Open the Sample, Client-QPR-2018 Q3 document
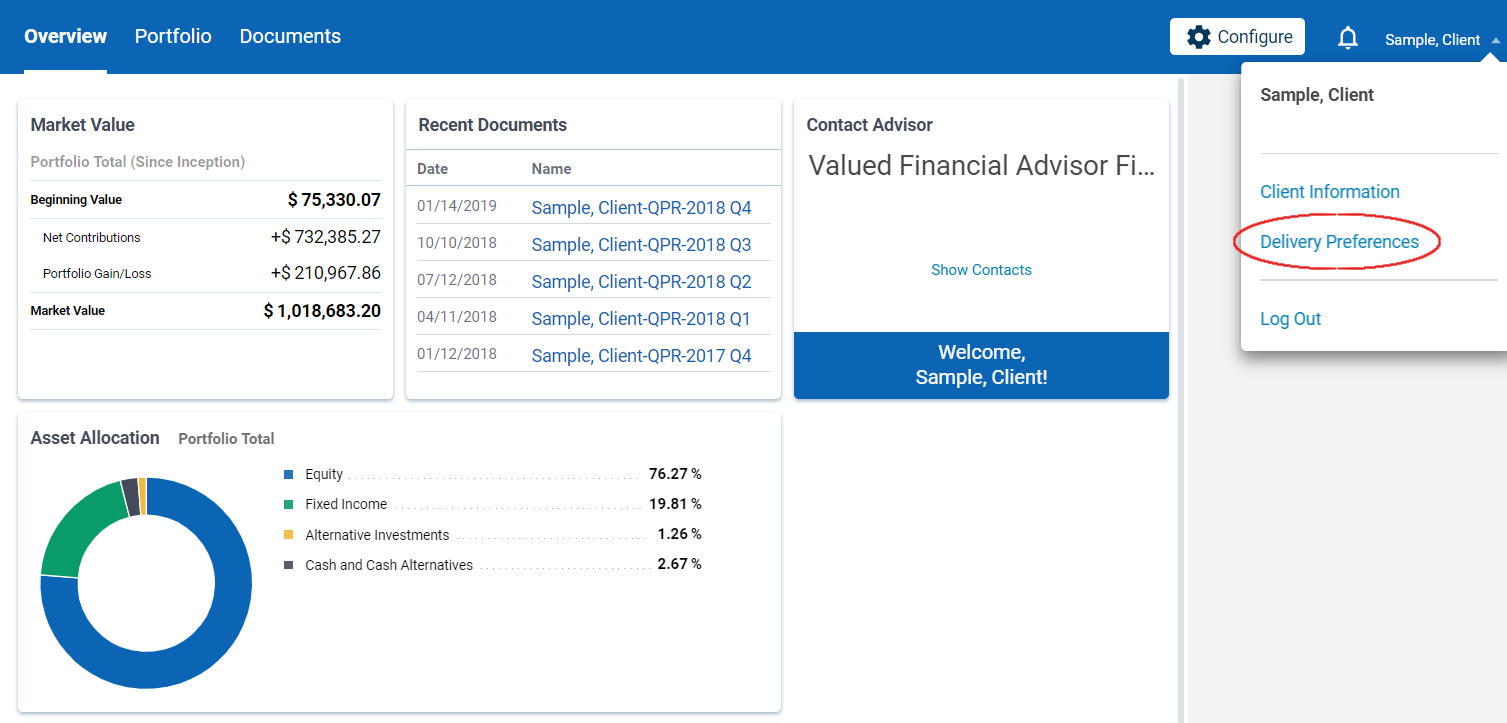The height and width of the screenshot is (723, 1507). point(640,244)
